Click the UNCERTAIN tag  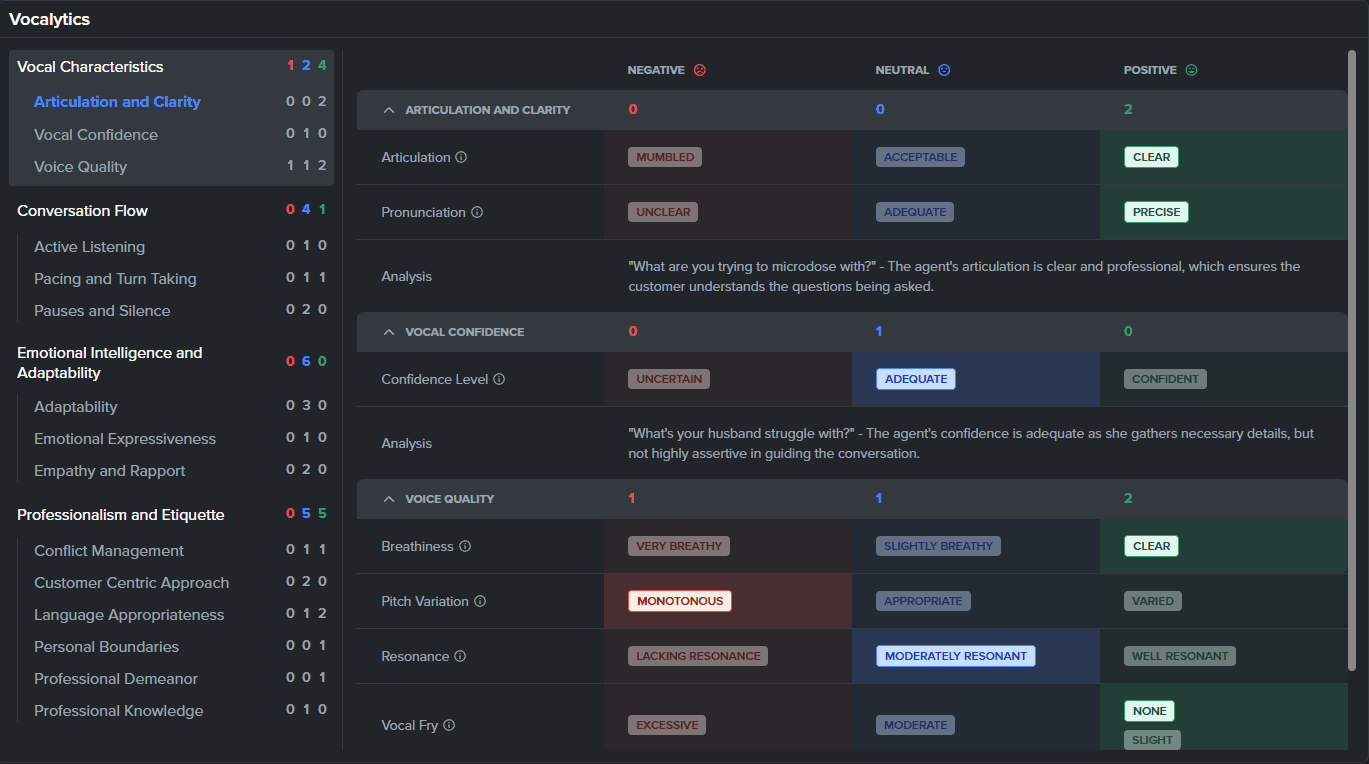click(x=669, y=379)
